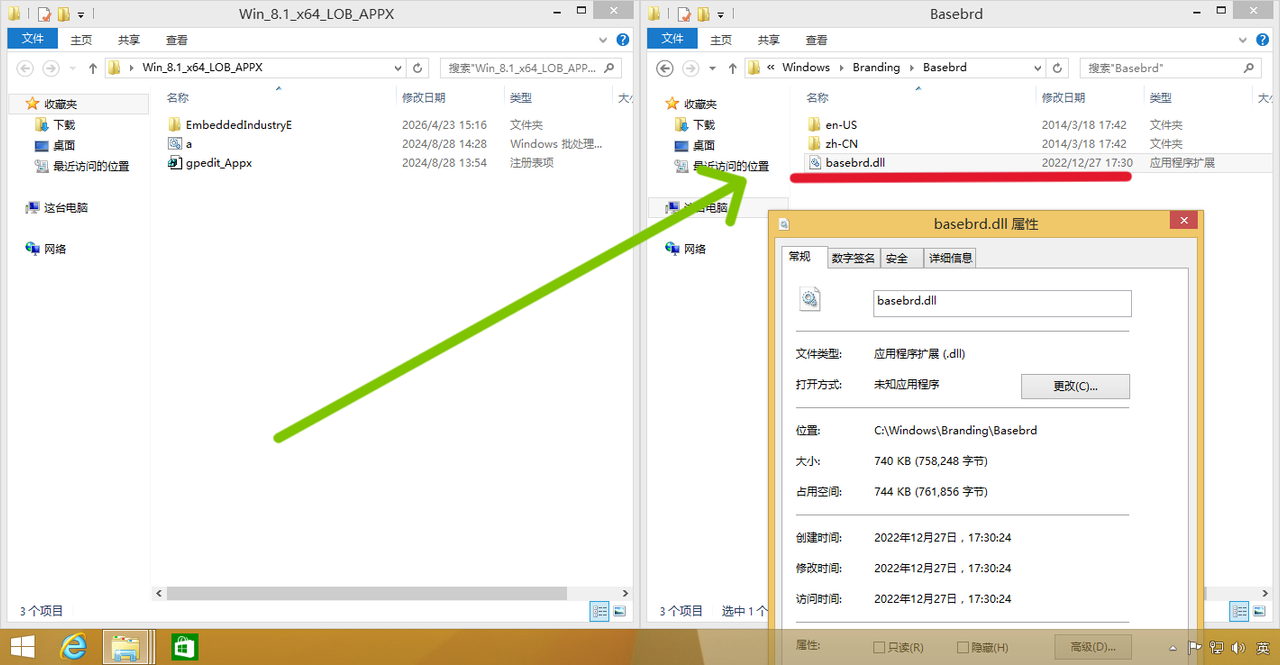This screenshot has width=1280, height=665.
Task: Launch Internet Explorer from the taskbar
Action: click(x=74, y=647)
